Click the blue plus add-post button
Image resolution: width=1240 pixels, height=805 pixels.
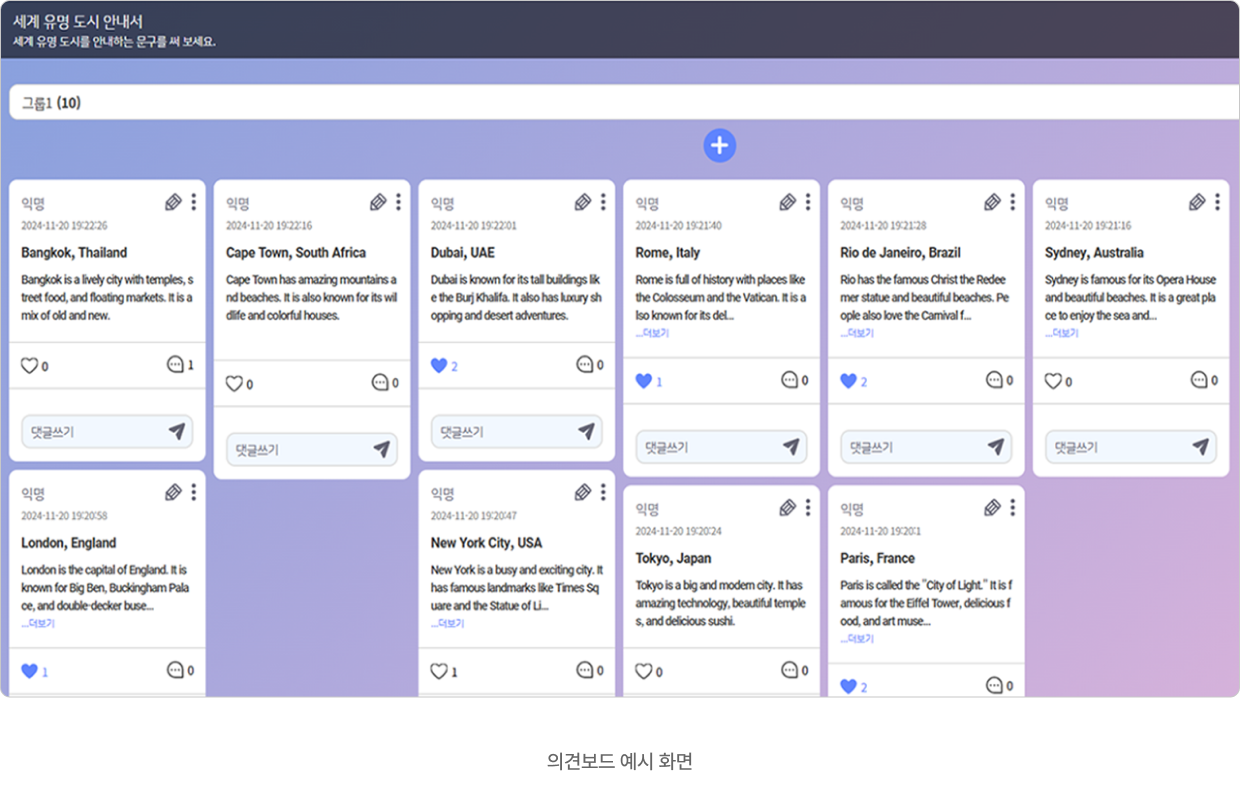(719, 146)
